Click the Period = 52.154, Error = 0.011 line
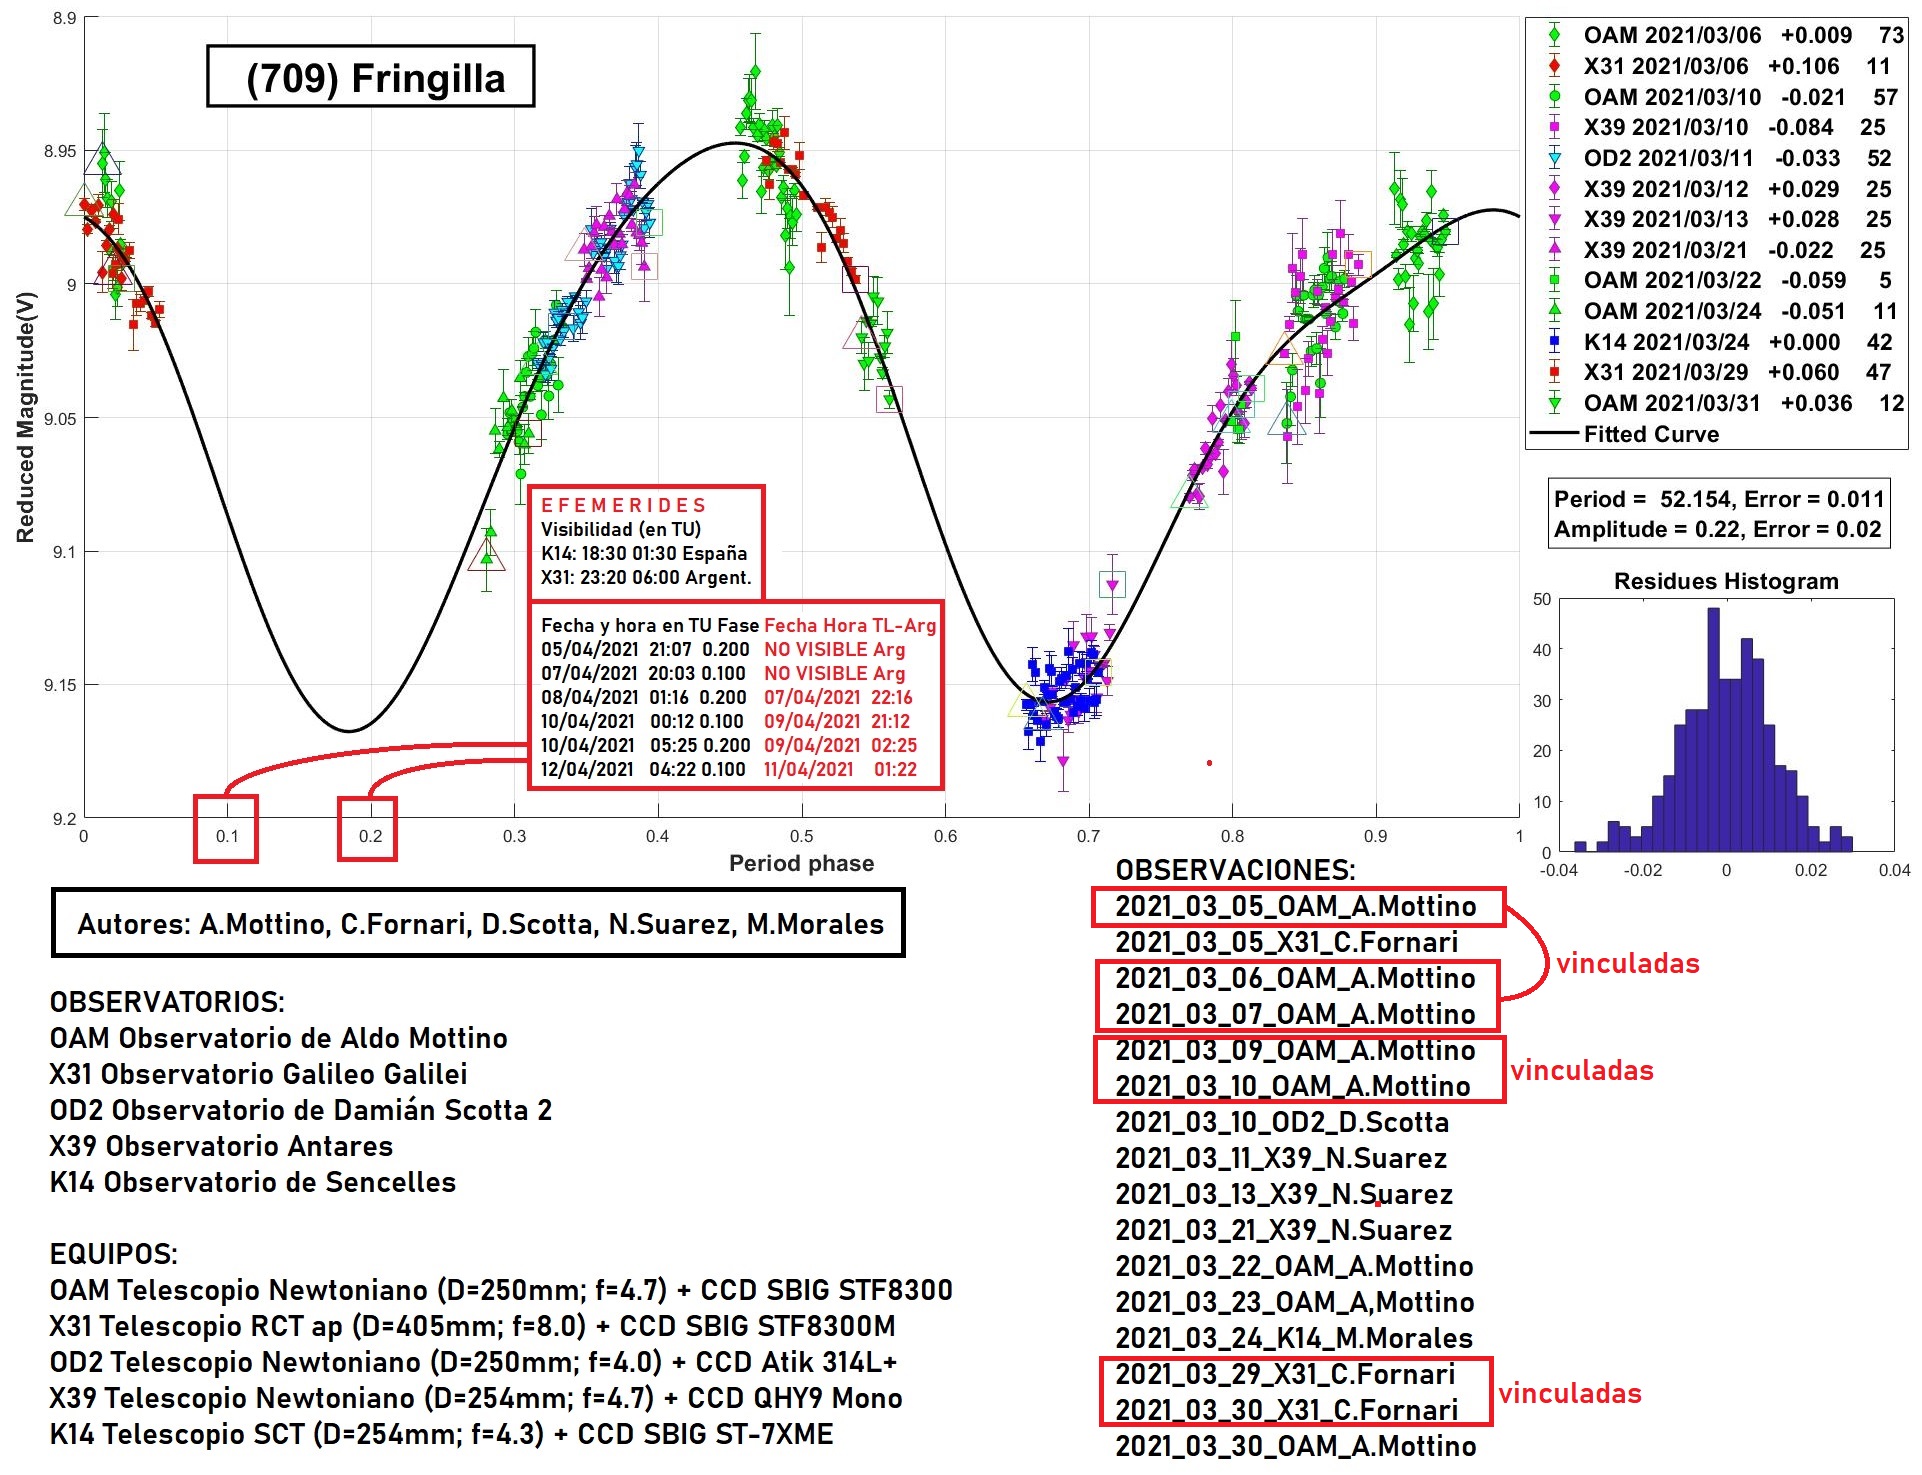 pyautogui.click(x=1718, y=499)
